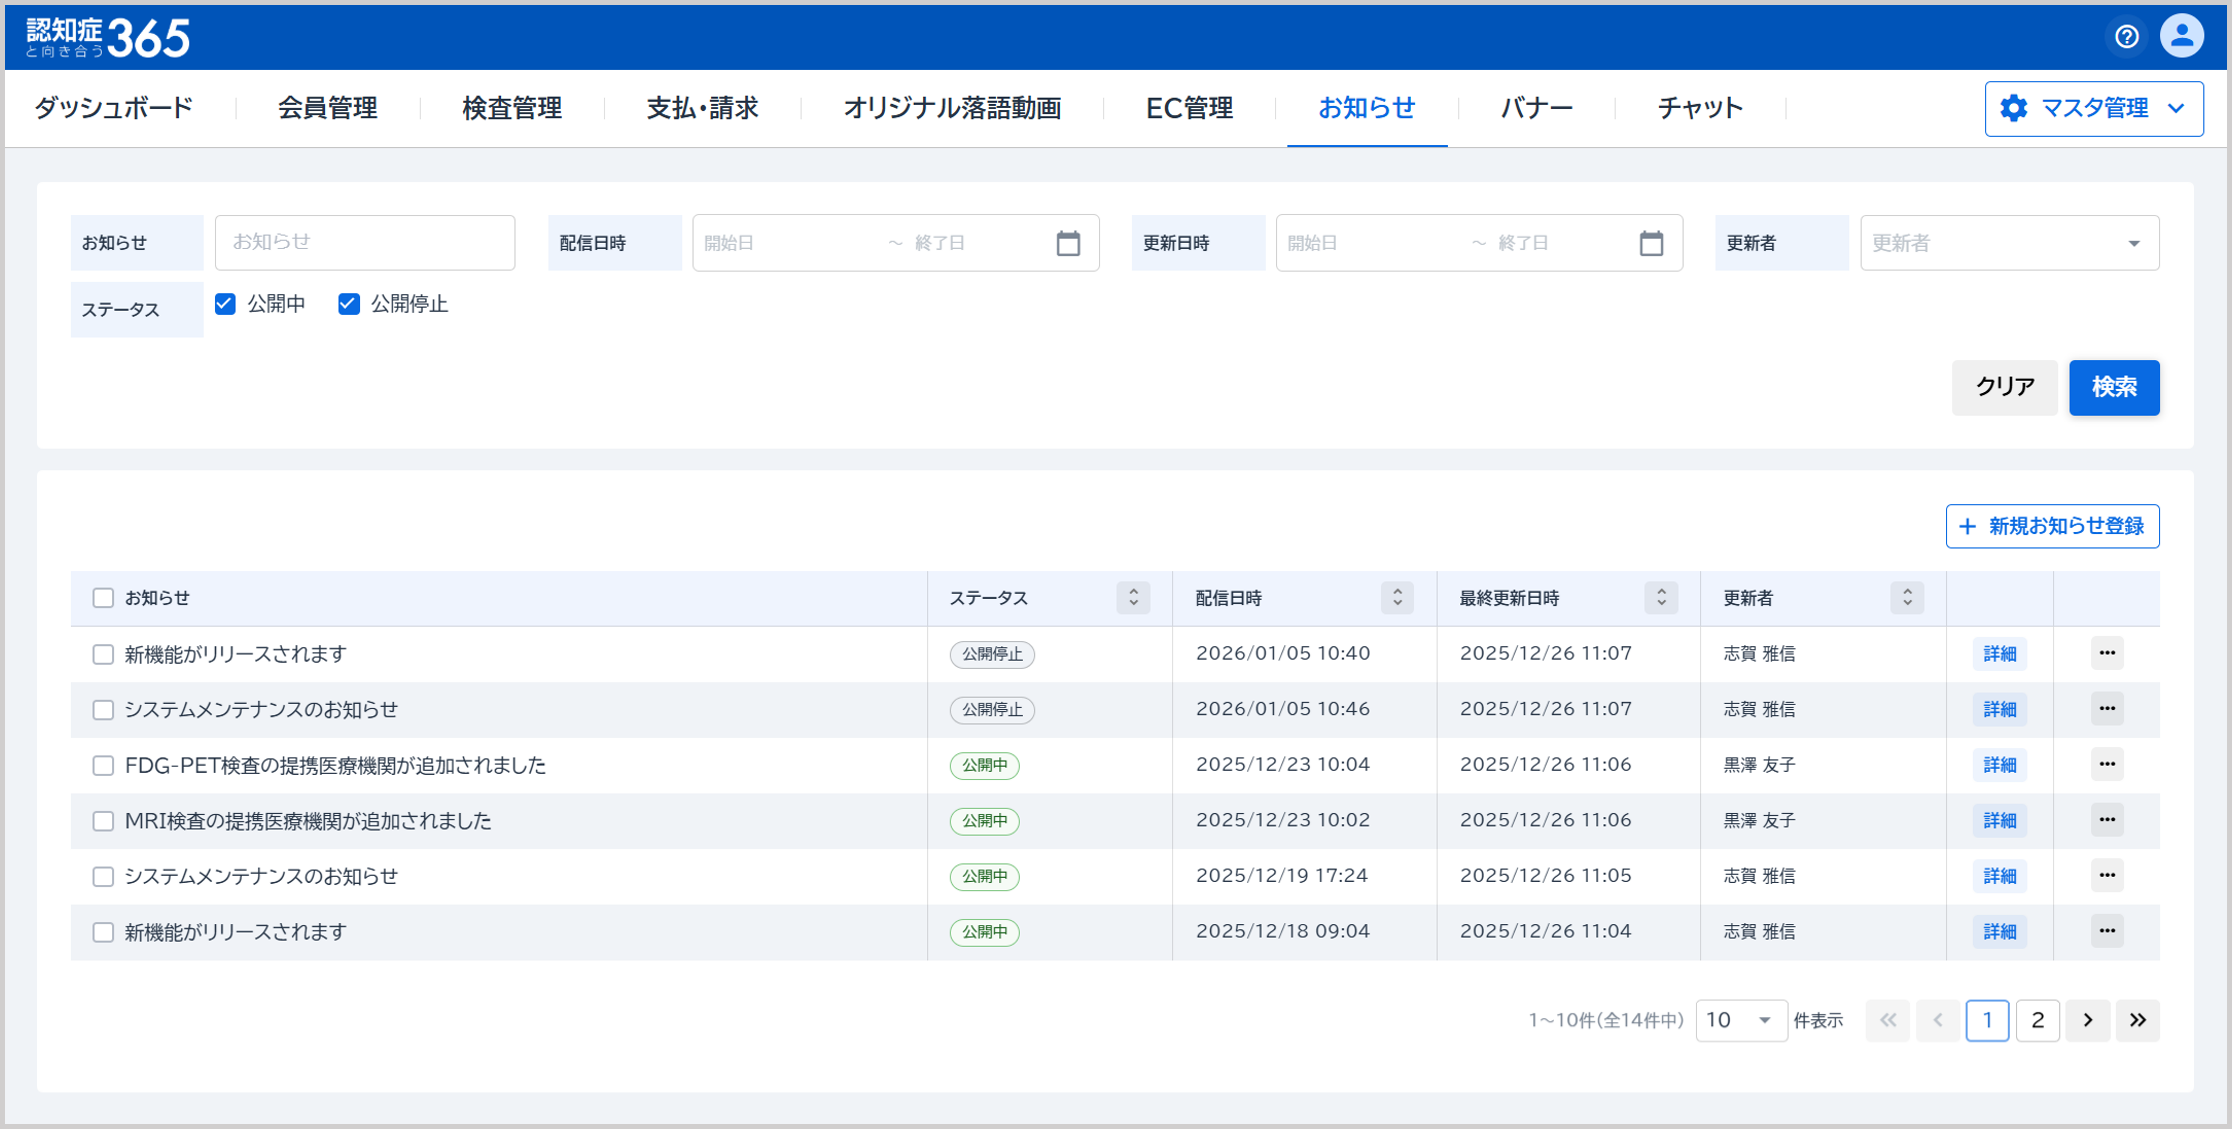This screenshot has width=2232, height=1129.
Task: Open calendar picker for 配信日時 range
Action: click(x=1068, y=243)
